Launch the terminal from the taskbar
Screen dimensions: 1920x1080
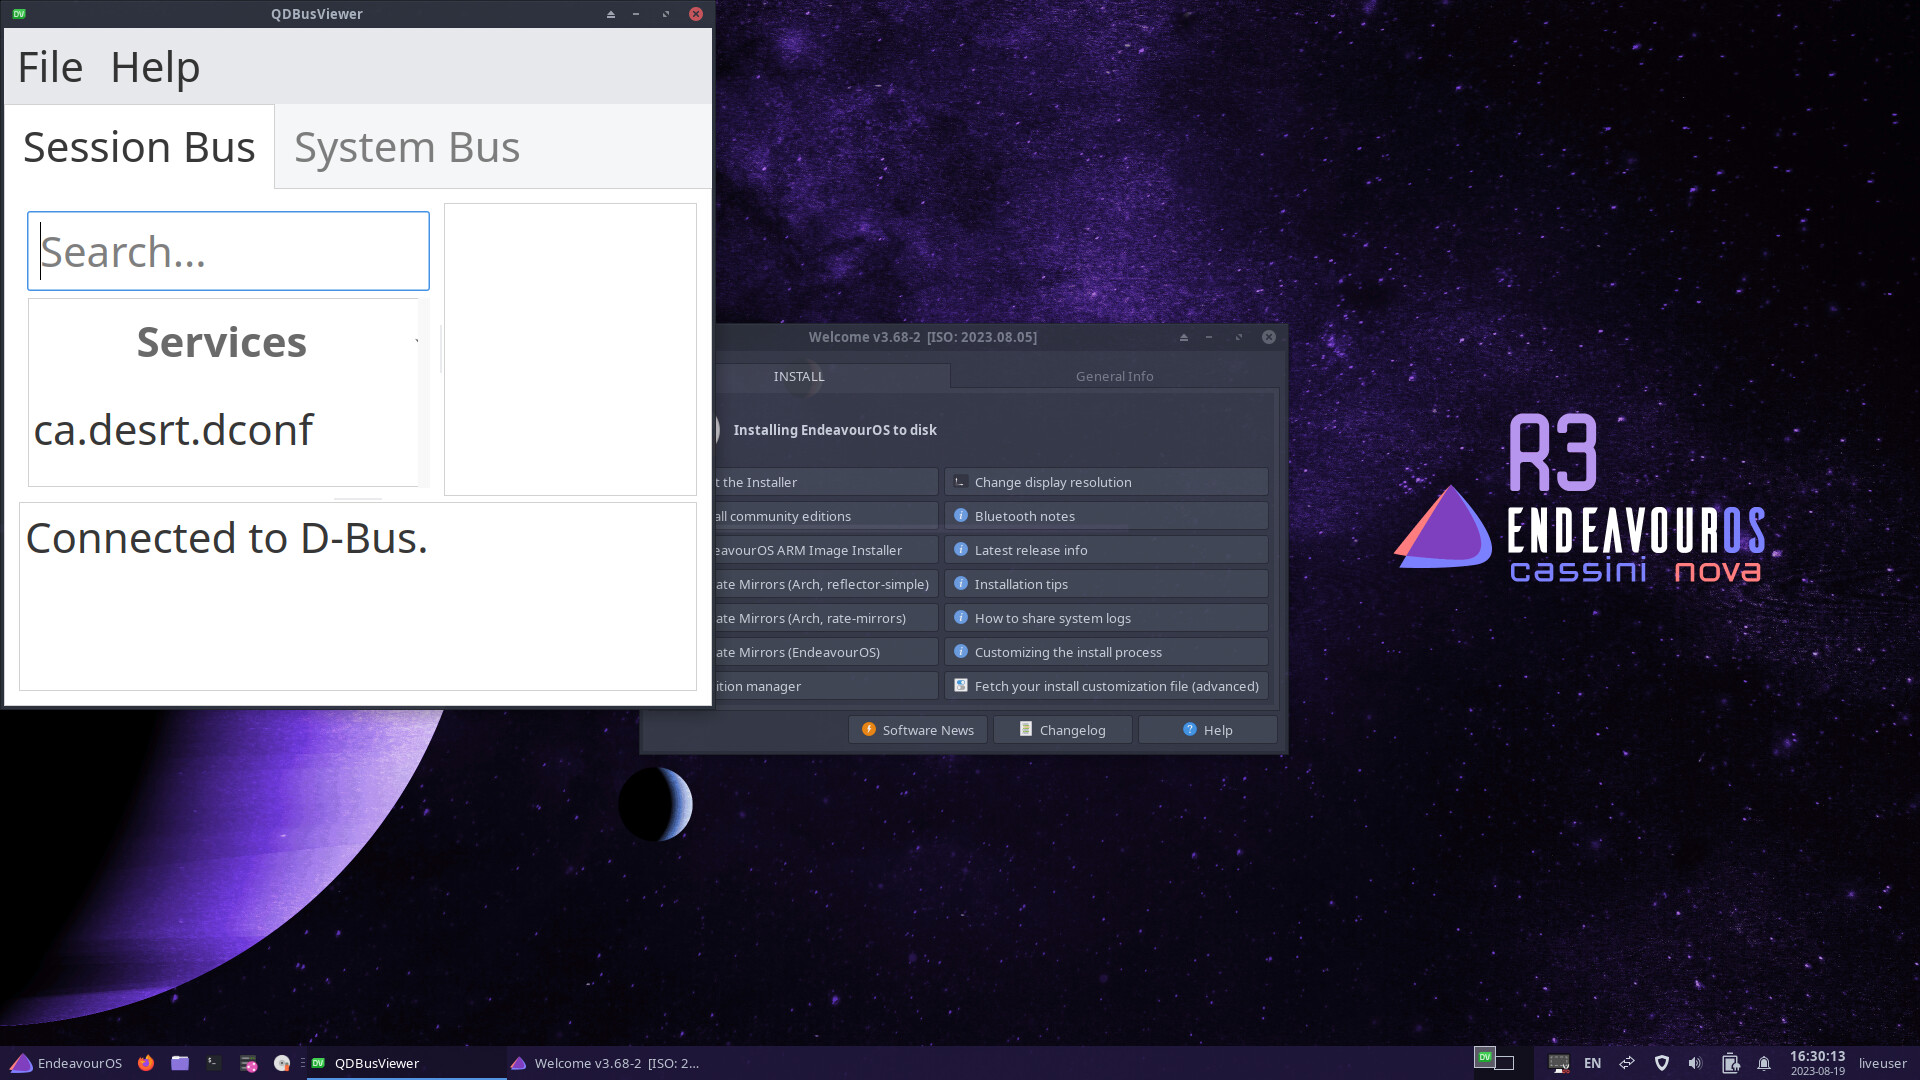214,1063
